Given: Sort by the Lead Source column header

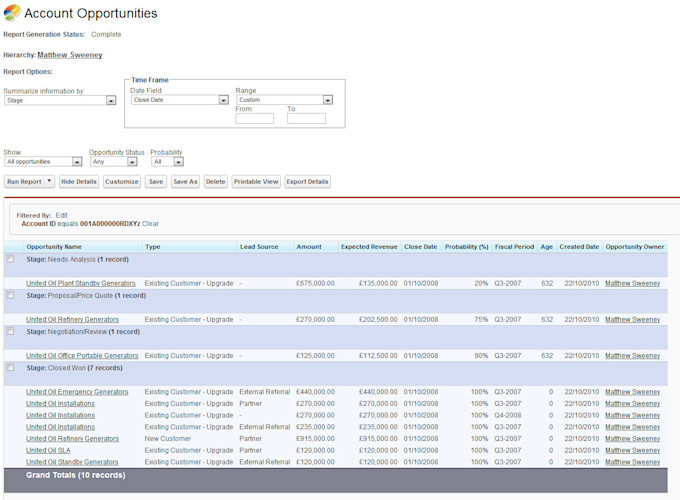Looking at the screenshot, I should pos(259,246).
